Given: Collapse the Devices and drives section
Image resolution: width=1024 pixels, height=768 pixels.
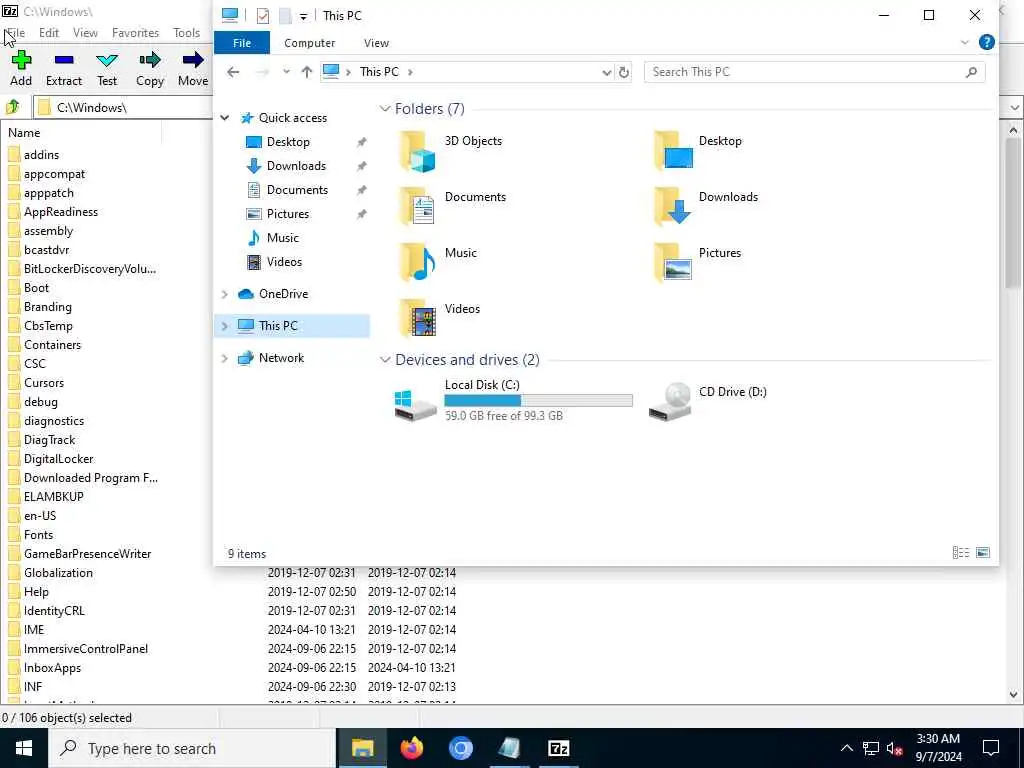Looking at the screenshot, I should (385, 360).
